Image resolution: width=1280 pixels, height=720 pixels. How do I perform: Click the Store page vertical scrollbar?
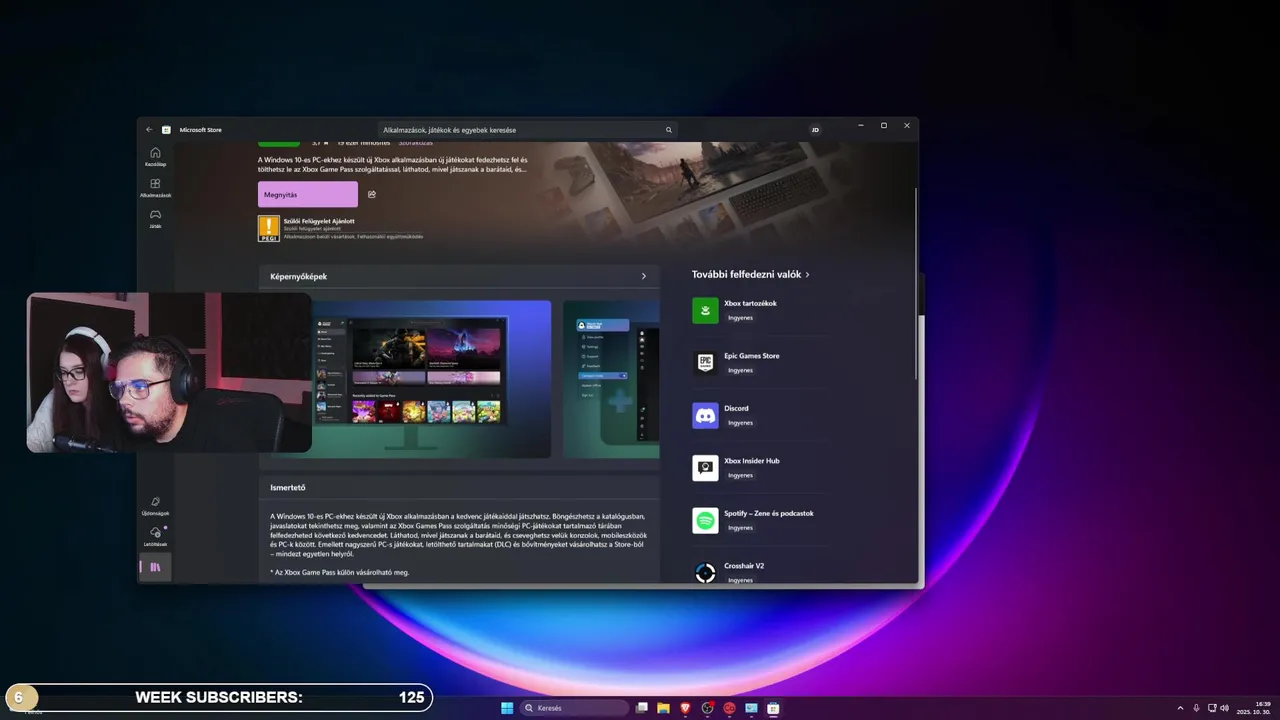pyautogui.click(x=916, y=283)
